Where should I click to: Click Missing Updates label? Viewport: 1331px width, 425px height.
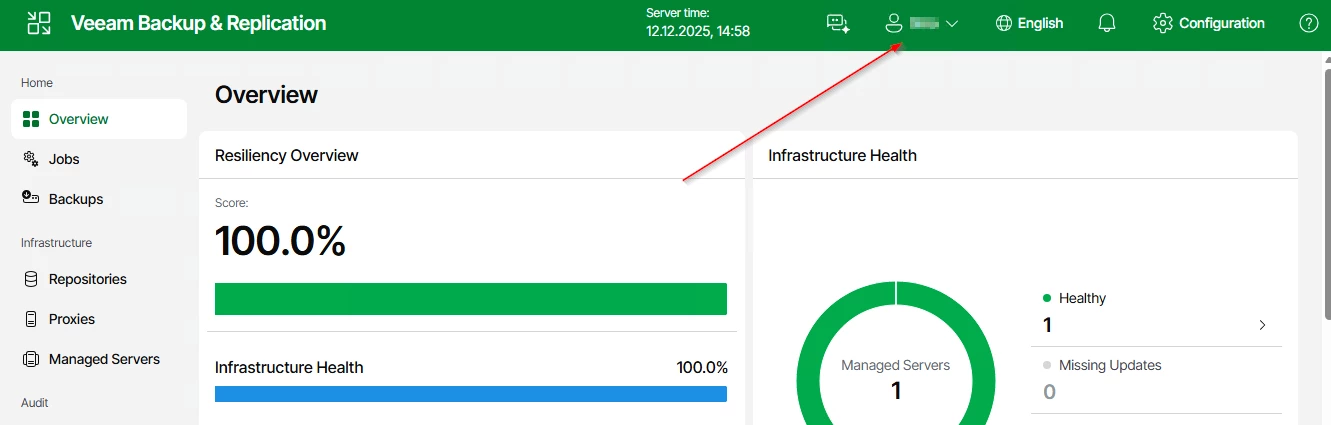tap(1110, 365)
